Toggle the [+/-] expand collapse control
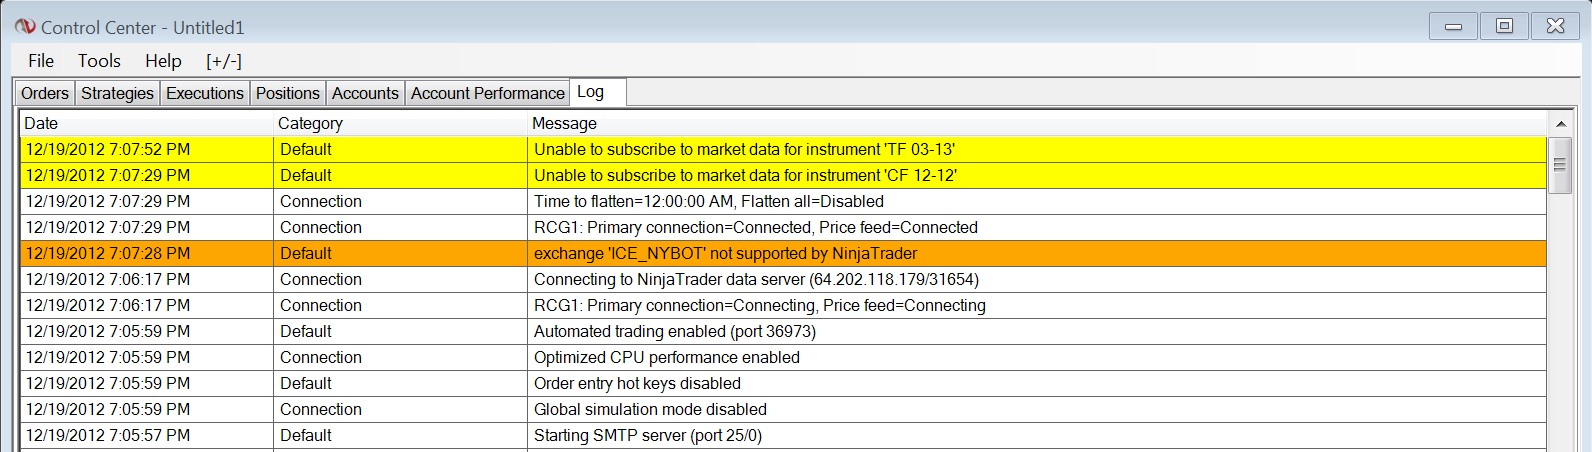 click(224, 61)
